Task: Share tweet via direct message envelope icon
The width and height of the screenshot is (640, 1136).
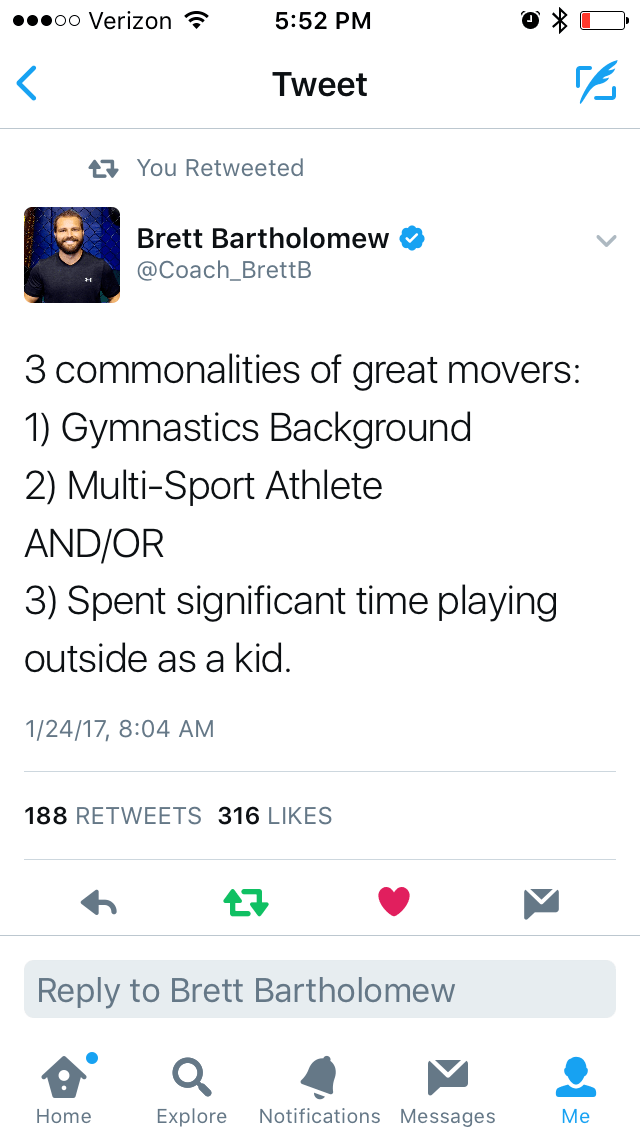Action: coord(541,903)
